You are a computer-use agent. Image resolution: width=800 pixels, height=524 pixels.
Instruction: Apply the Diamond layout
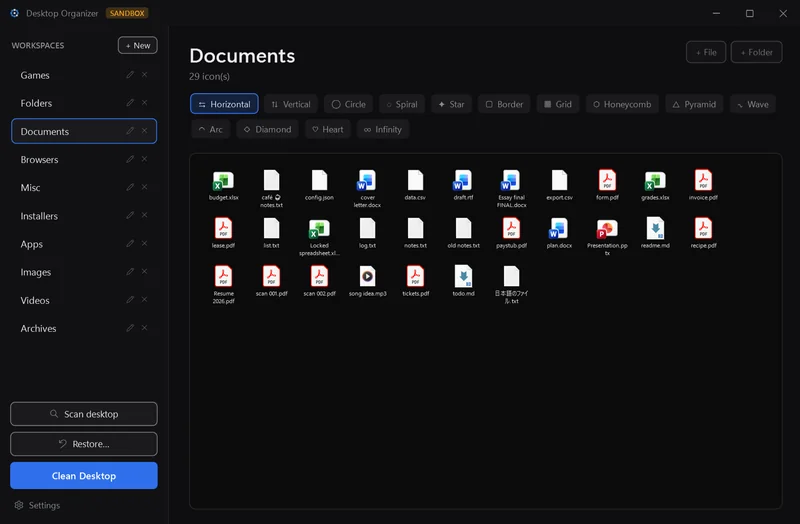267,129
